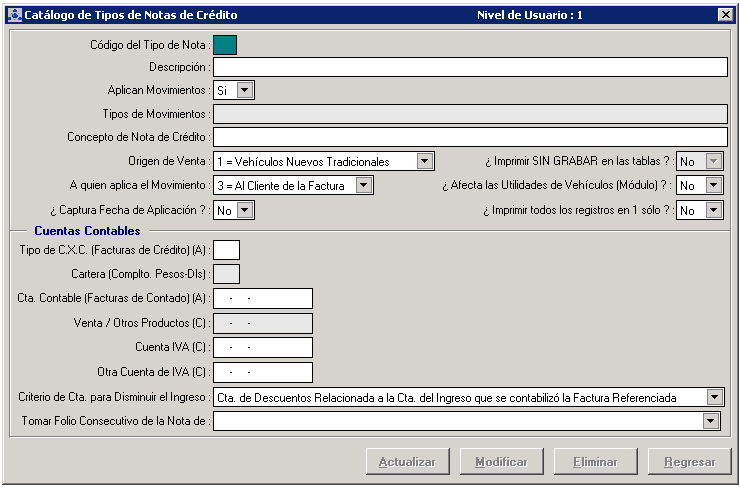Open the Aplican Movimientos dropdown
740x487 pixels.
pos(245,90)
